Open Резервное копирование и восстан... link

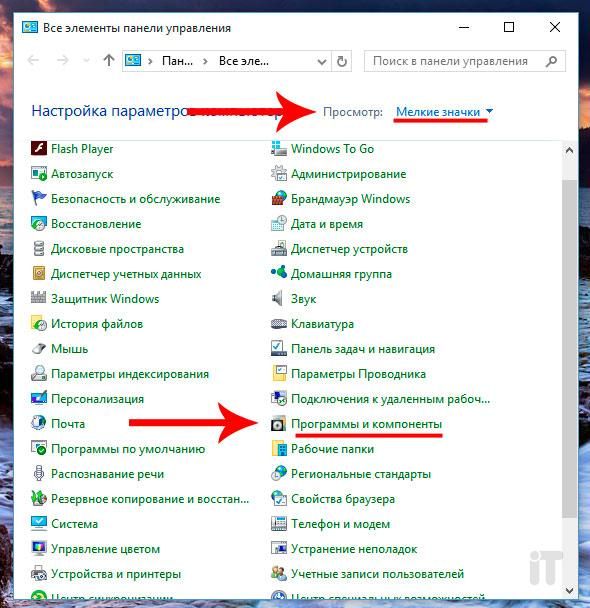(x=150, y=499)
